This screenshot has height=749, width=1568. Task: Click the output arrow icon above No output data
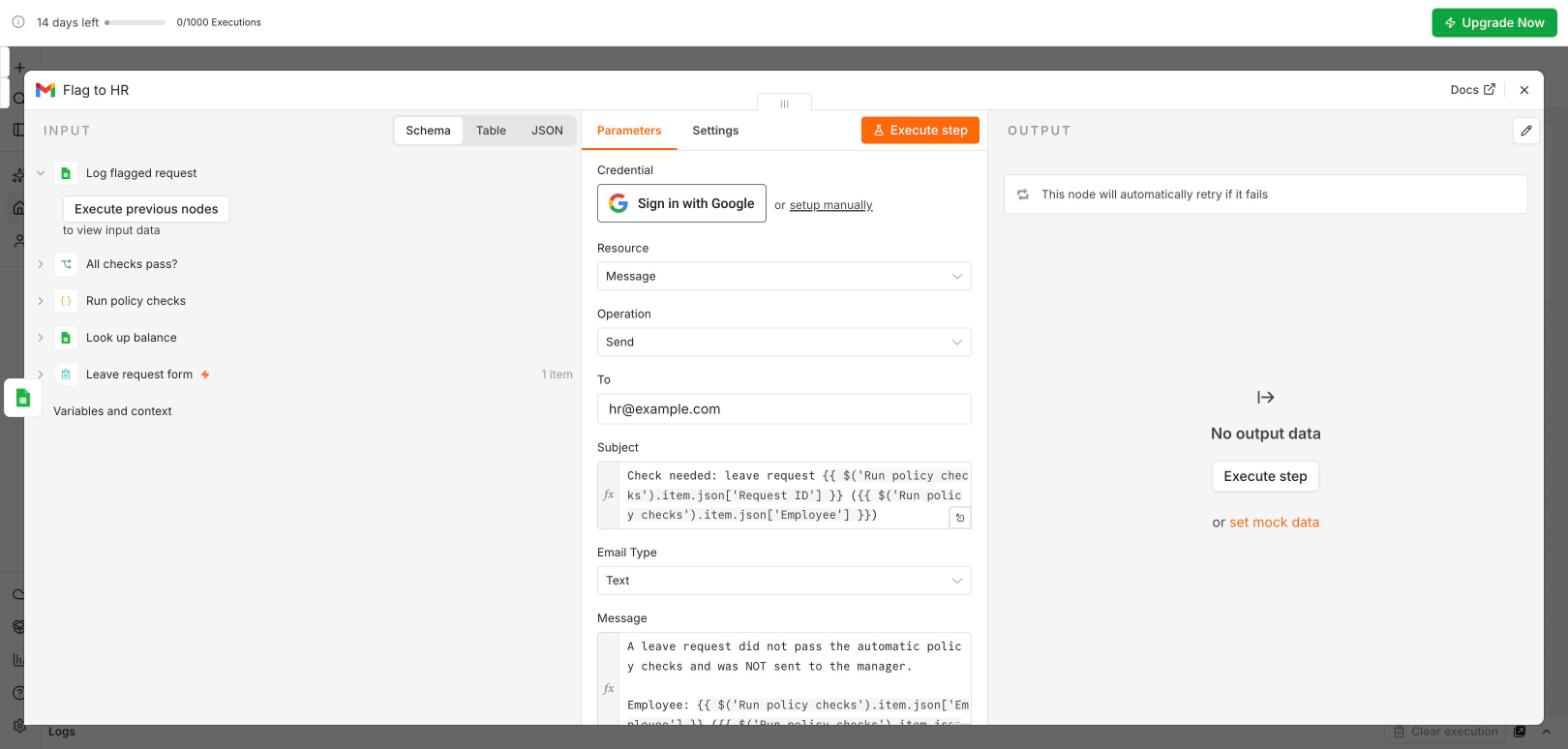pyautogui.click(x=1265, y=398)
